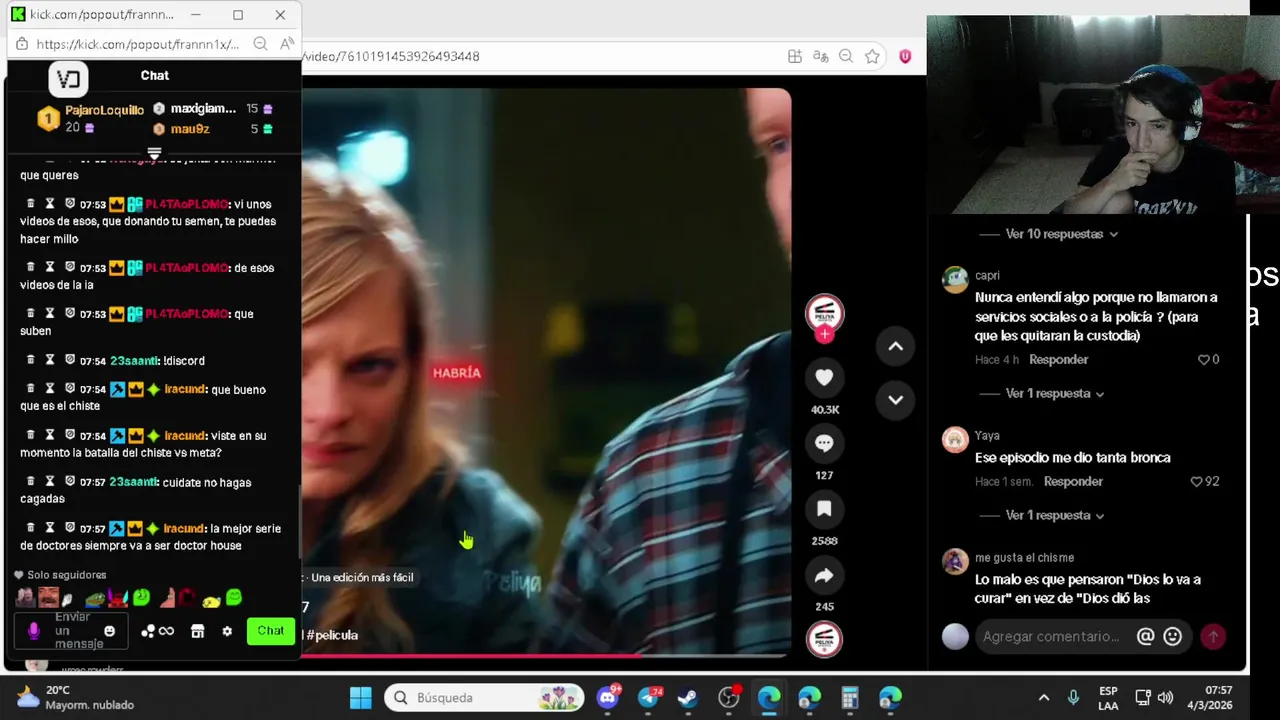This screenshot has width=1280, height=720.
Task: Open the Windows Start menu
Action: tap(361, 698)
